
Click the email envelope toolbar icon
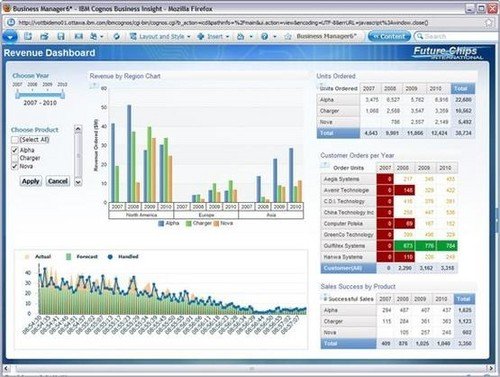[79, 36]
